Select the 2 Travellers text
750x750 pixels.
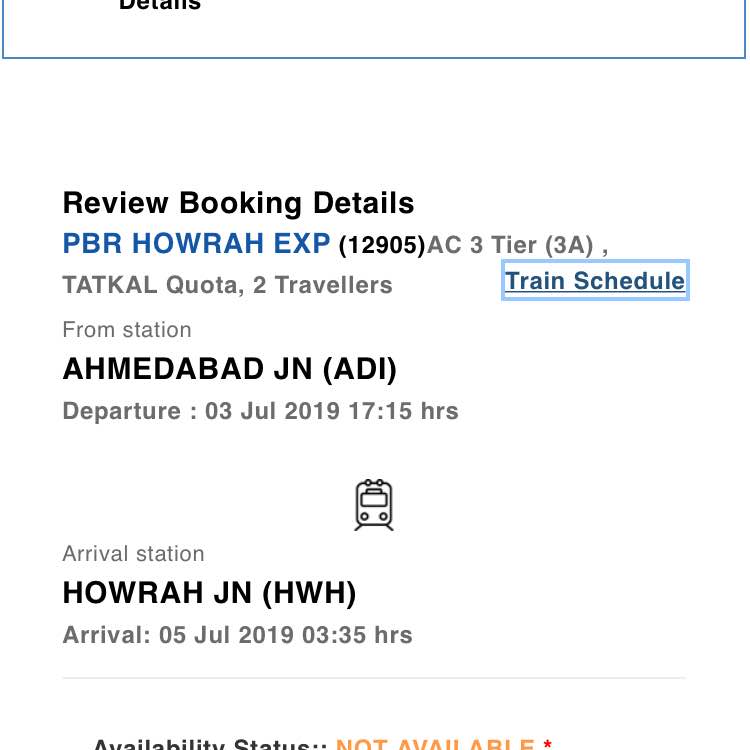pos(323,285)
